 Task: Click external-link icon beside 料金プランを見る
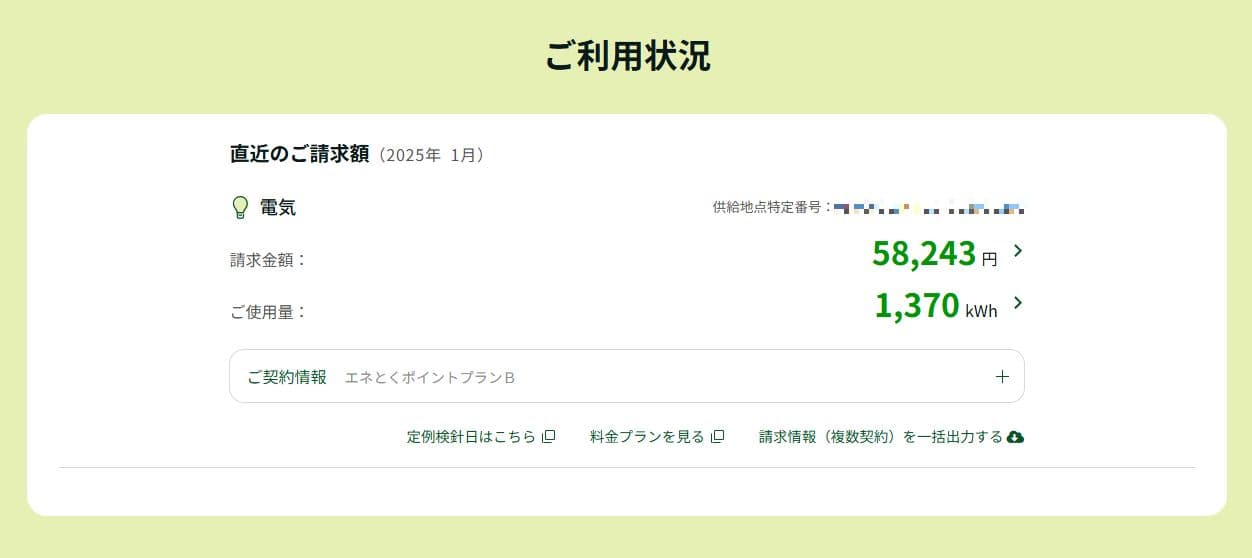(x=717, y=437)
